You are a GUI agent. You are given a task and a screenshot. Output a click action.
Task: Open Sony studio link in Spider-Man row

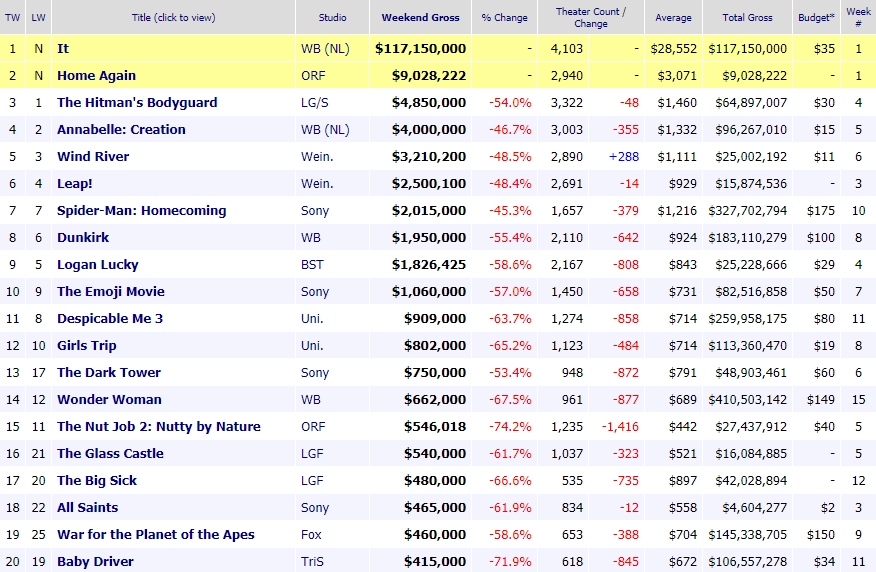315,211
